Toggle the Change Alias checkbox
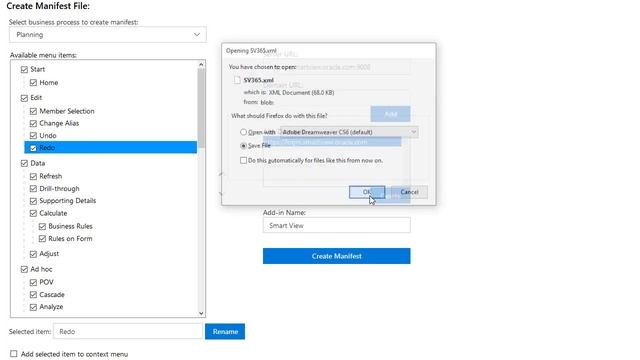The width and height of the screenshot is (640, 360). point(33,123)
